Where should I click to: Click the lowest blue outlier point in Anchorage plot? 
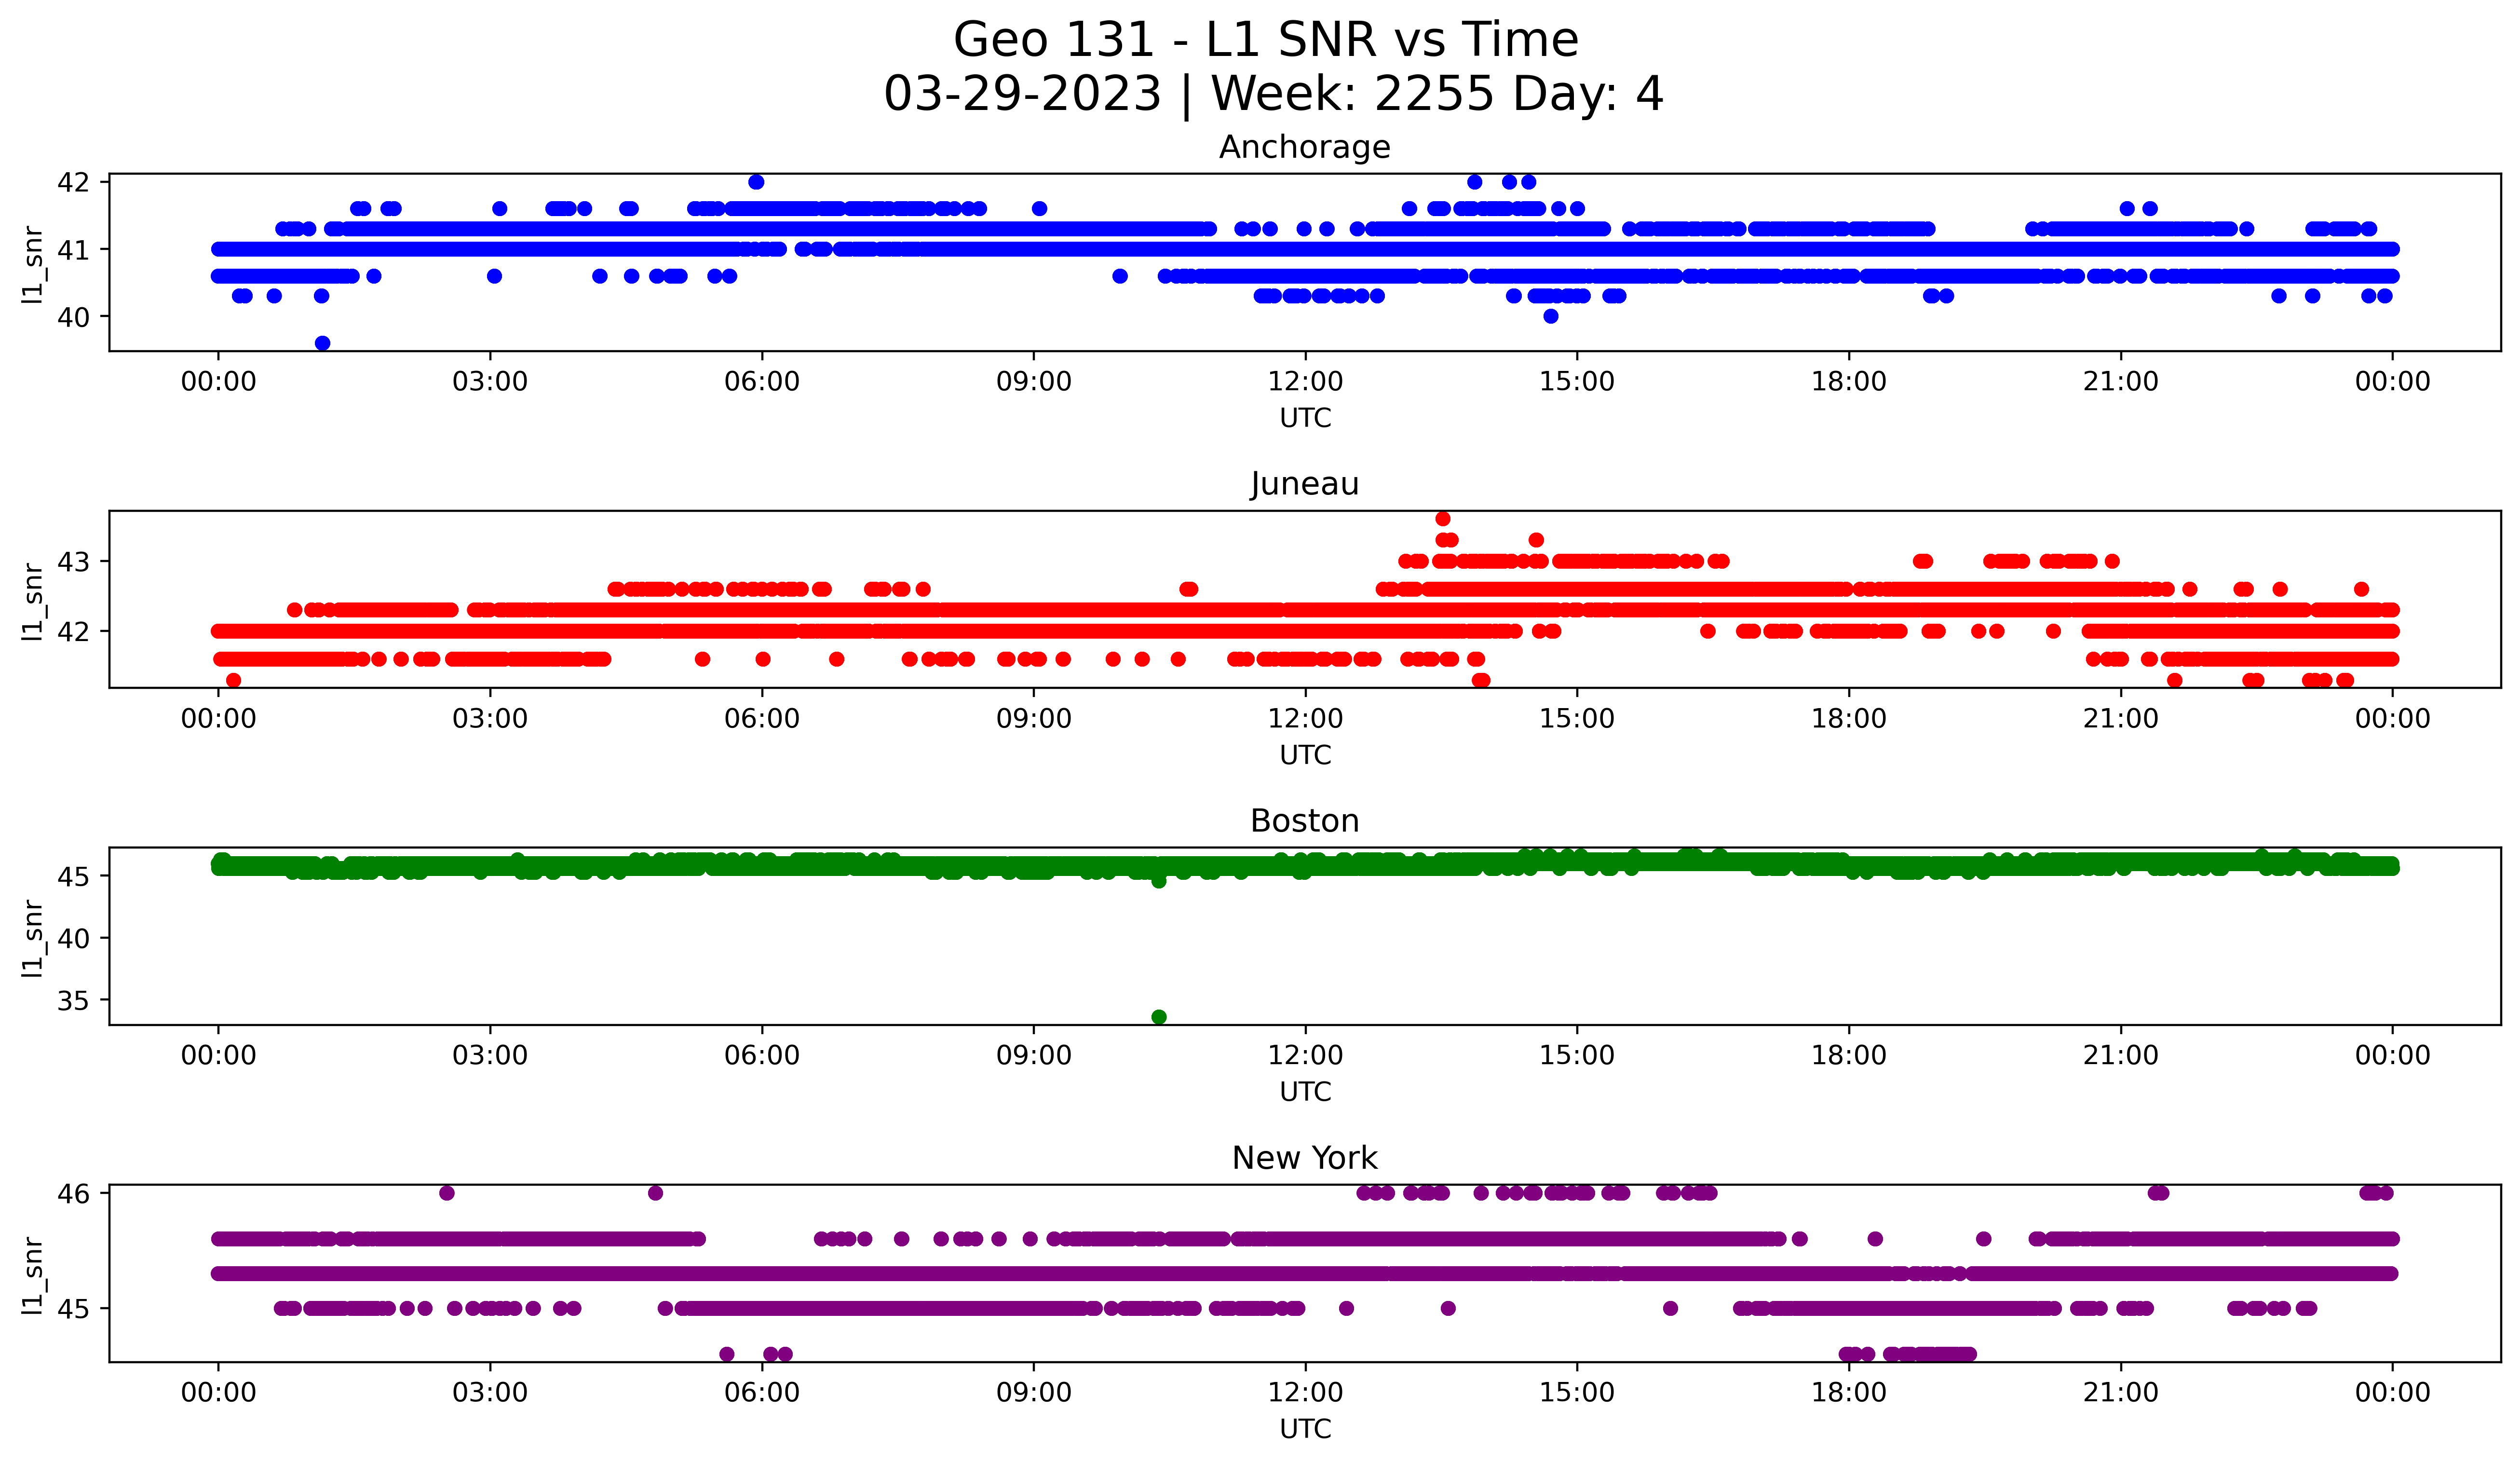point(322,343)
